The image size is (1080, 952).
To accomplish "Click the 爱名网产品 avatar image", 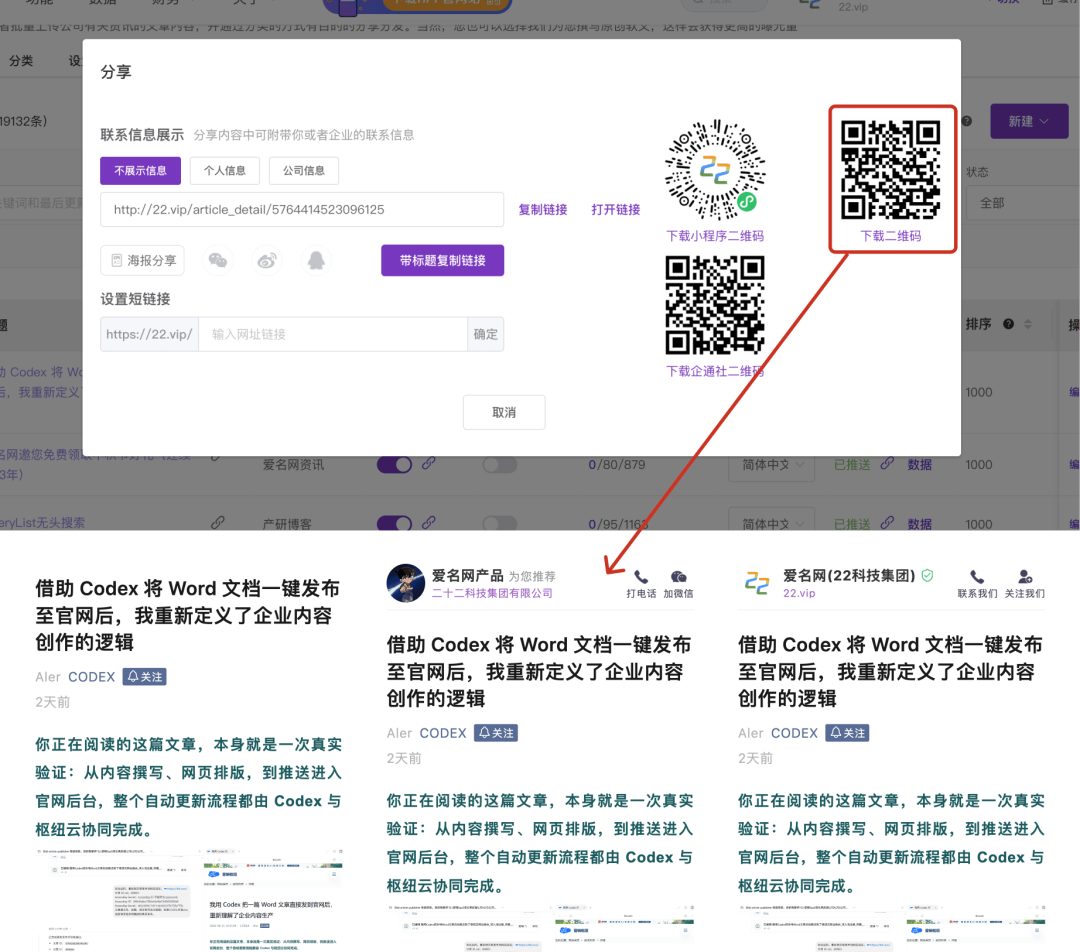I will coord(406,583).
